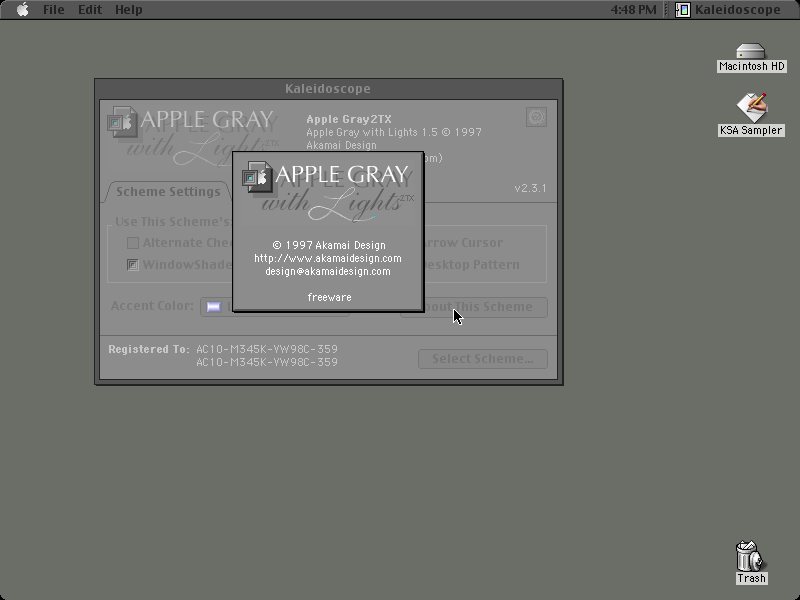Viewport: 800px width, 600px height.
Task: Click the "Registered To:" label
Action: click(x=148, y=349)
